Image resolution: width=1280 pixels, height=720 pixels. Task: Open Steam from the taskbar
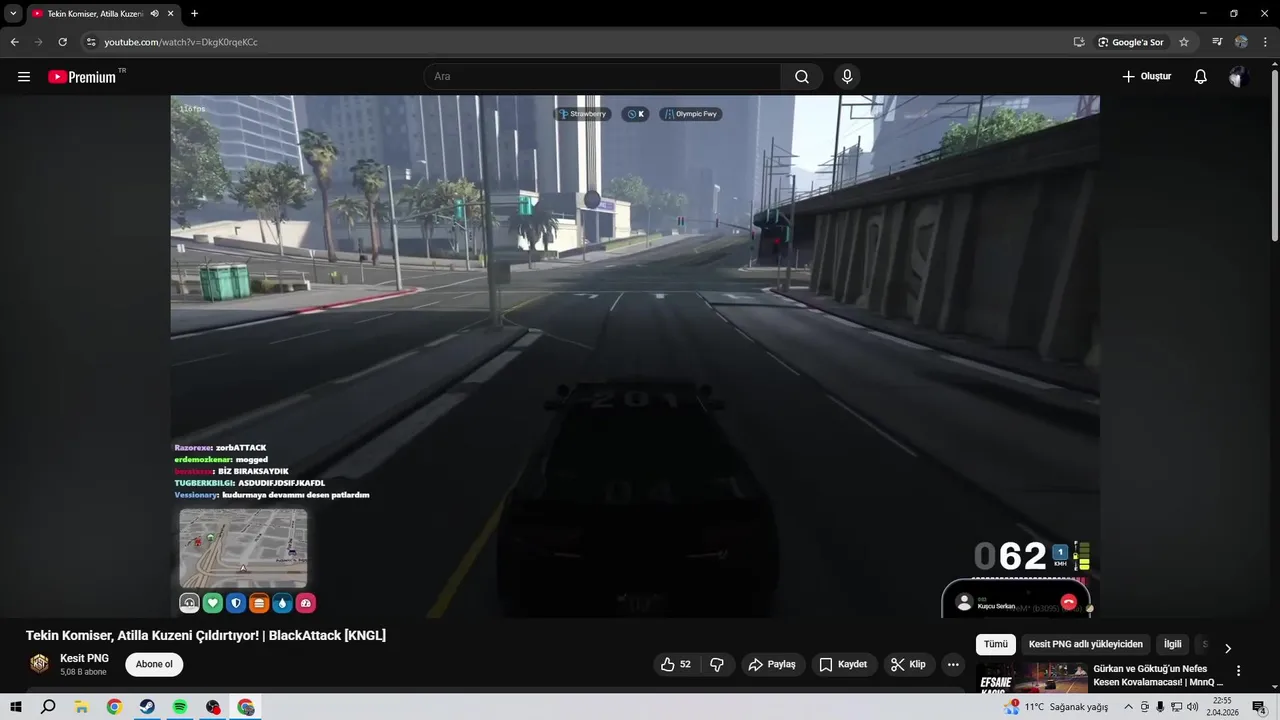click(x=147, y=707)
